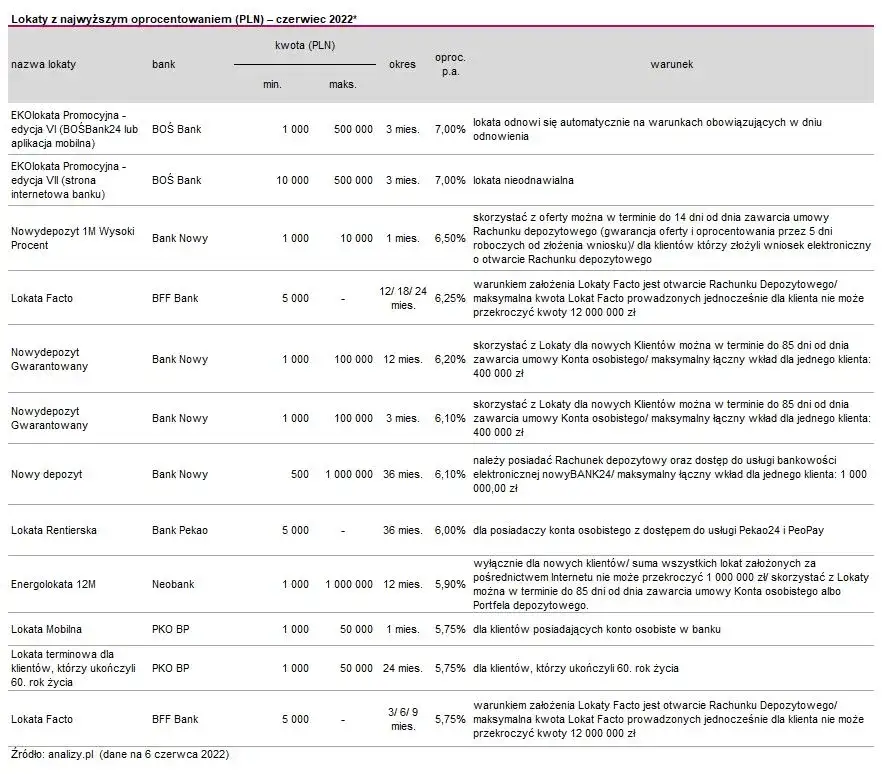882x774 pixels.
Task: Select the "Neobank" bank cell
Action: pyautogui.click(x=173, y=584)
